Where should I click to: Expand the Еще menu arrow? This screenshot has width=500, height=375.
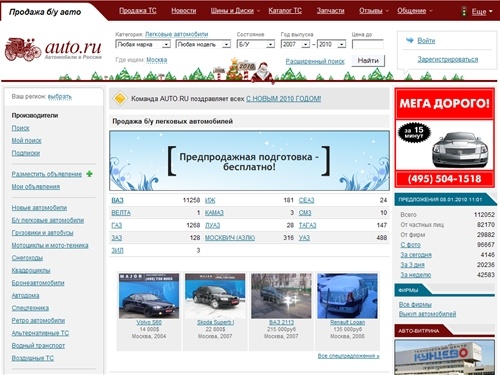tap(491, 11)
